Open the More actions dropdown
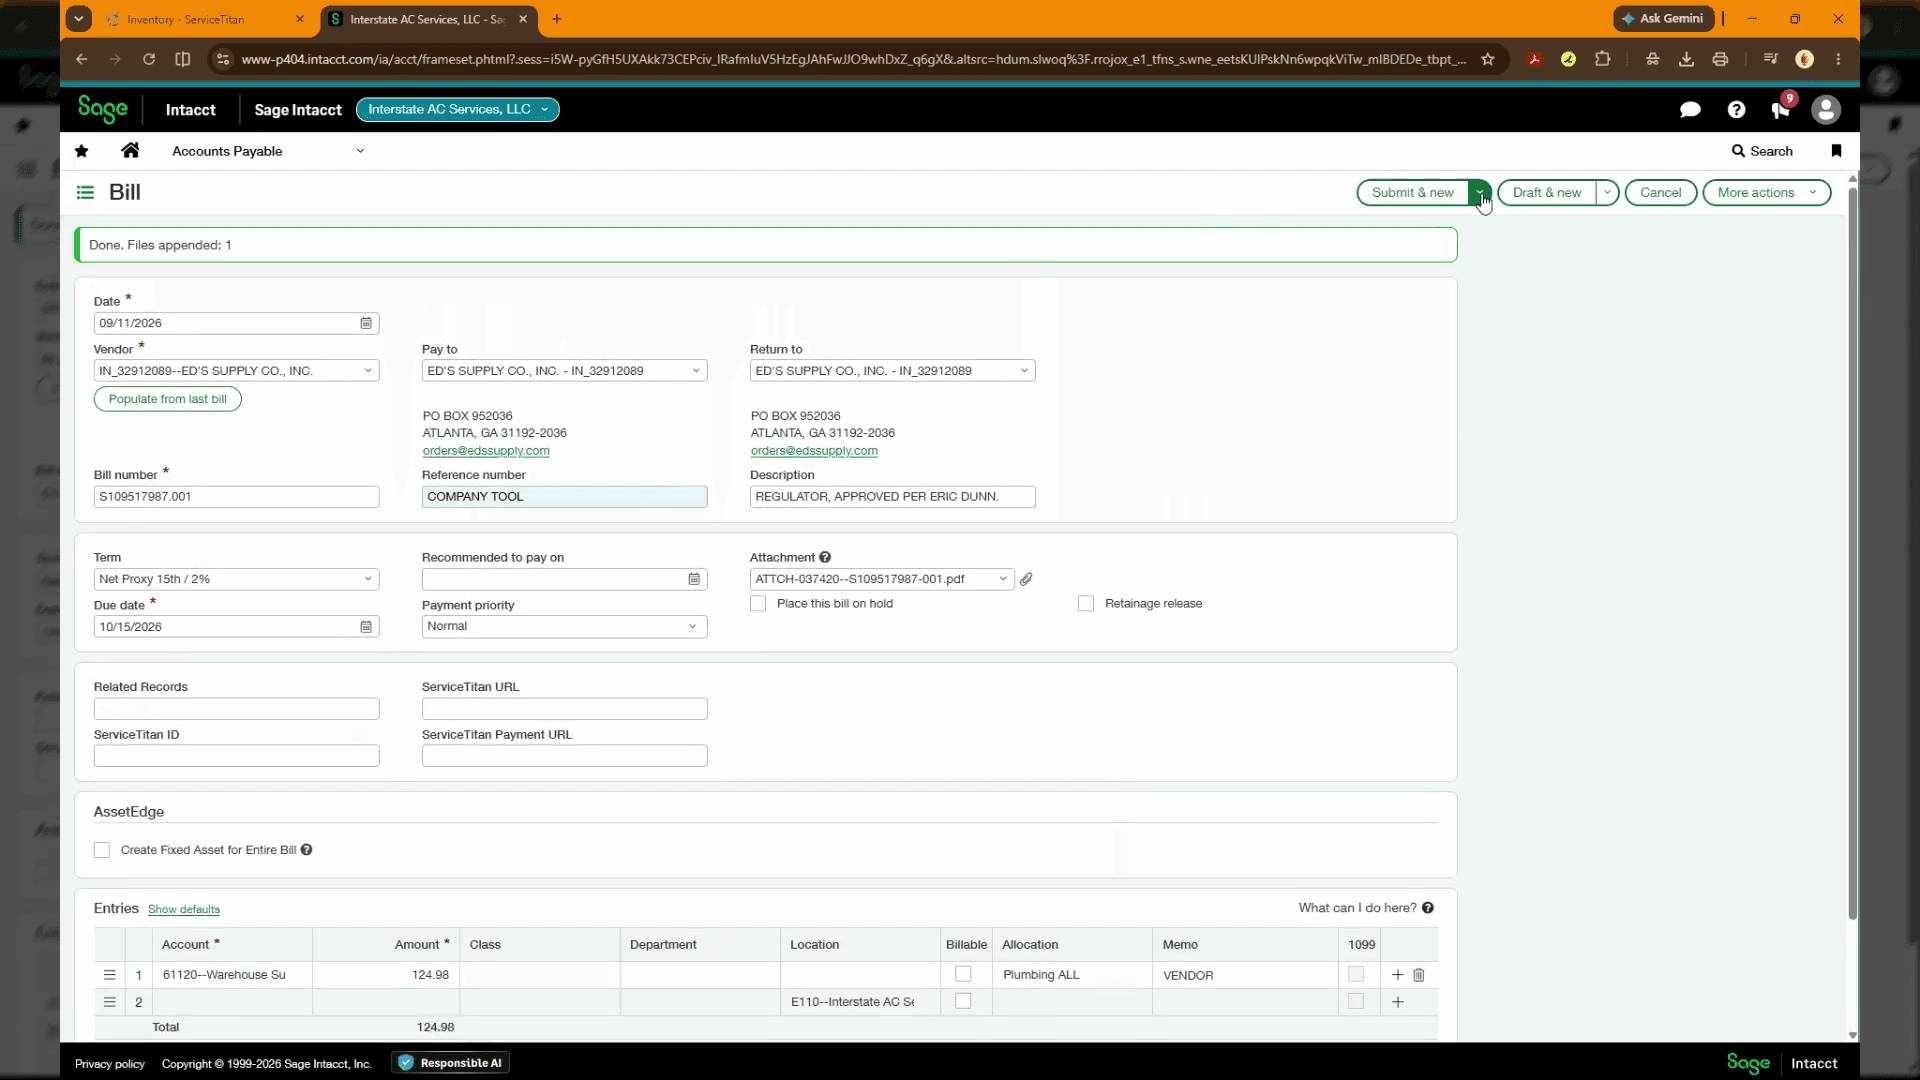 click(1767, 193)
